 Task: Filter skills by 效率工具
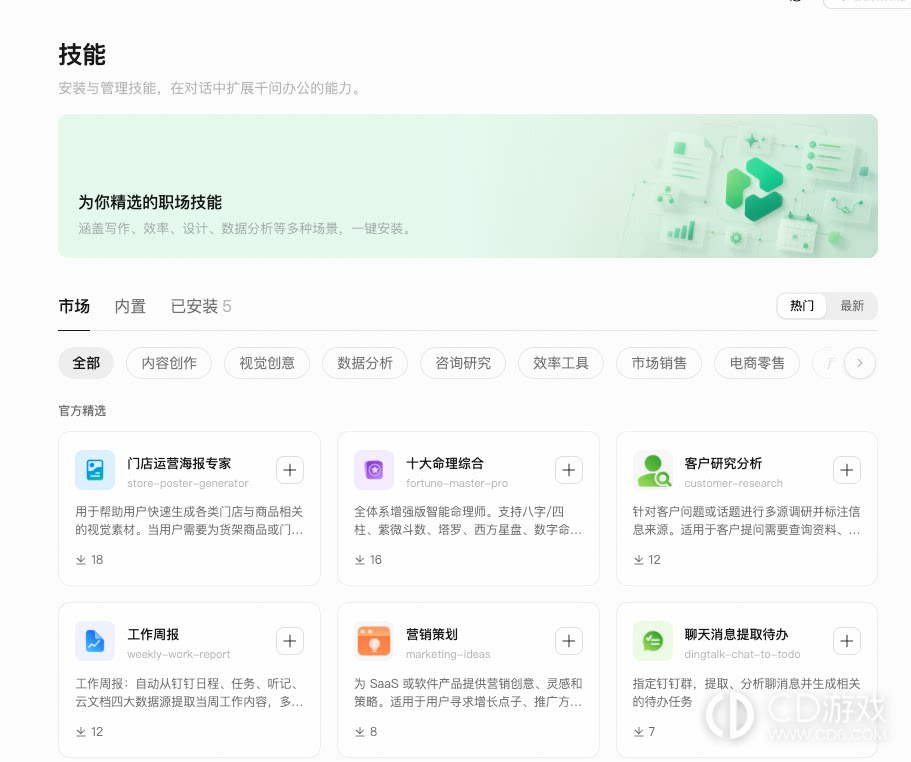click(x=561, y=363)
